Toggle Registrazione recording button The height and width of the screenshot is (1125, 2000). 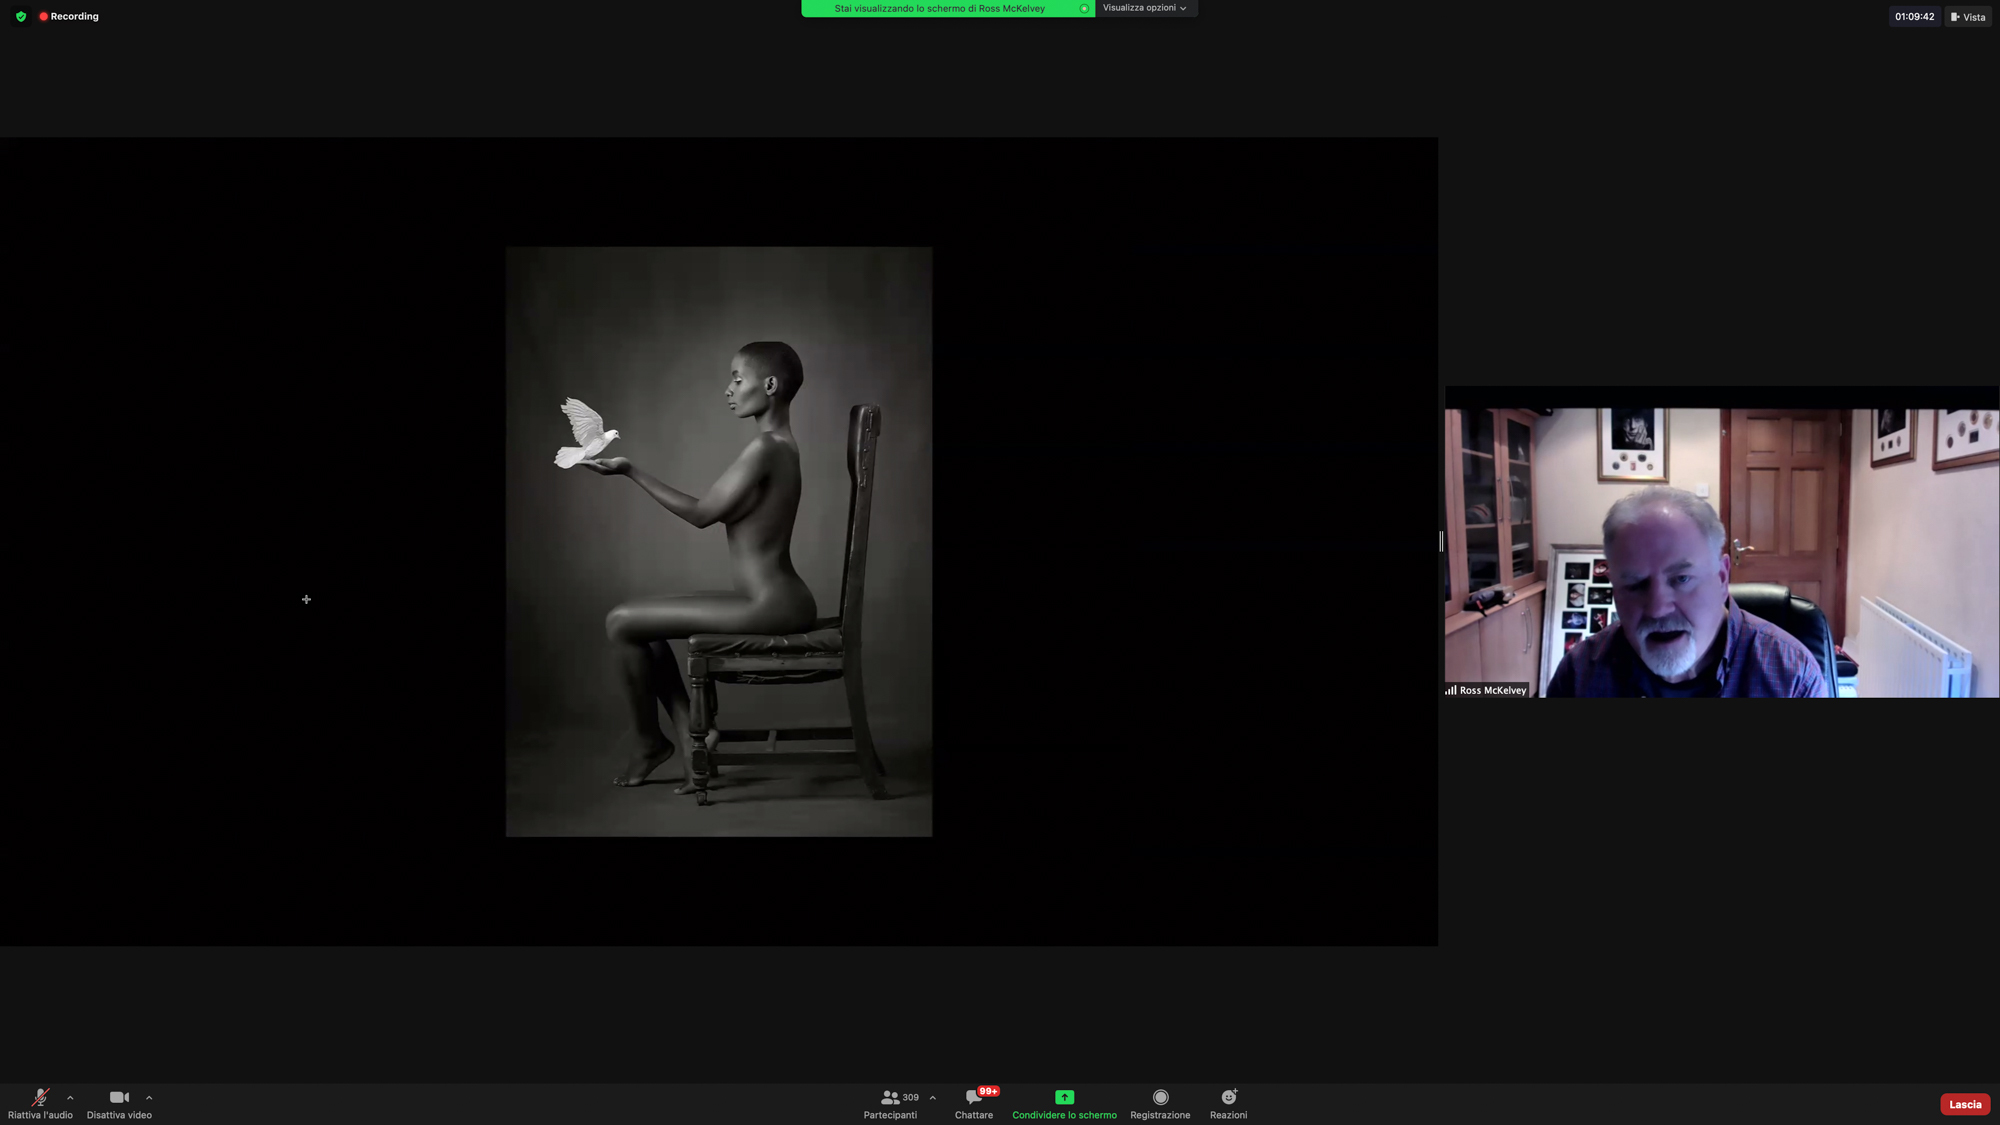point(1160,1102)
